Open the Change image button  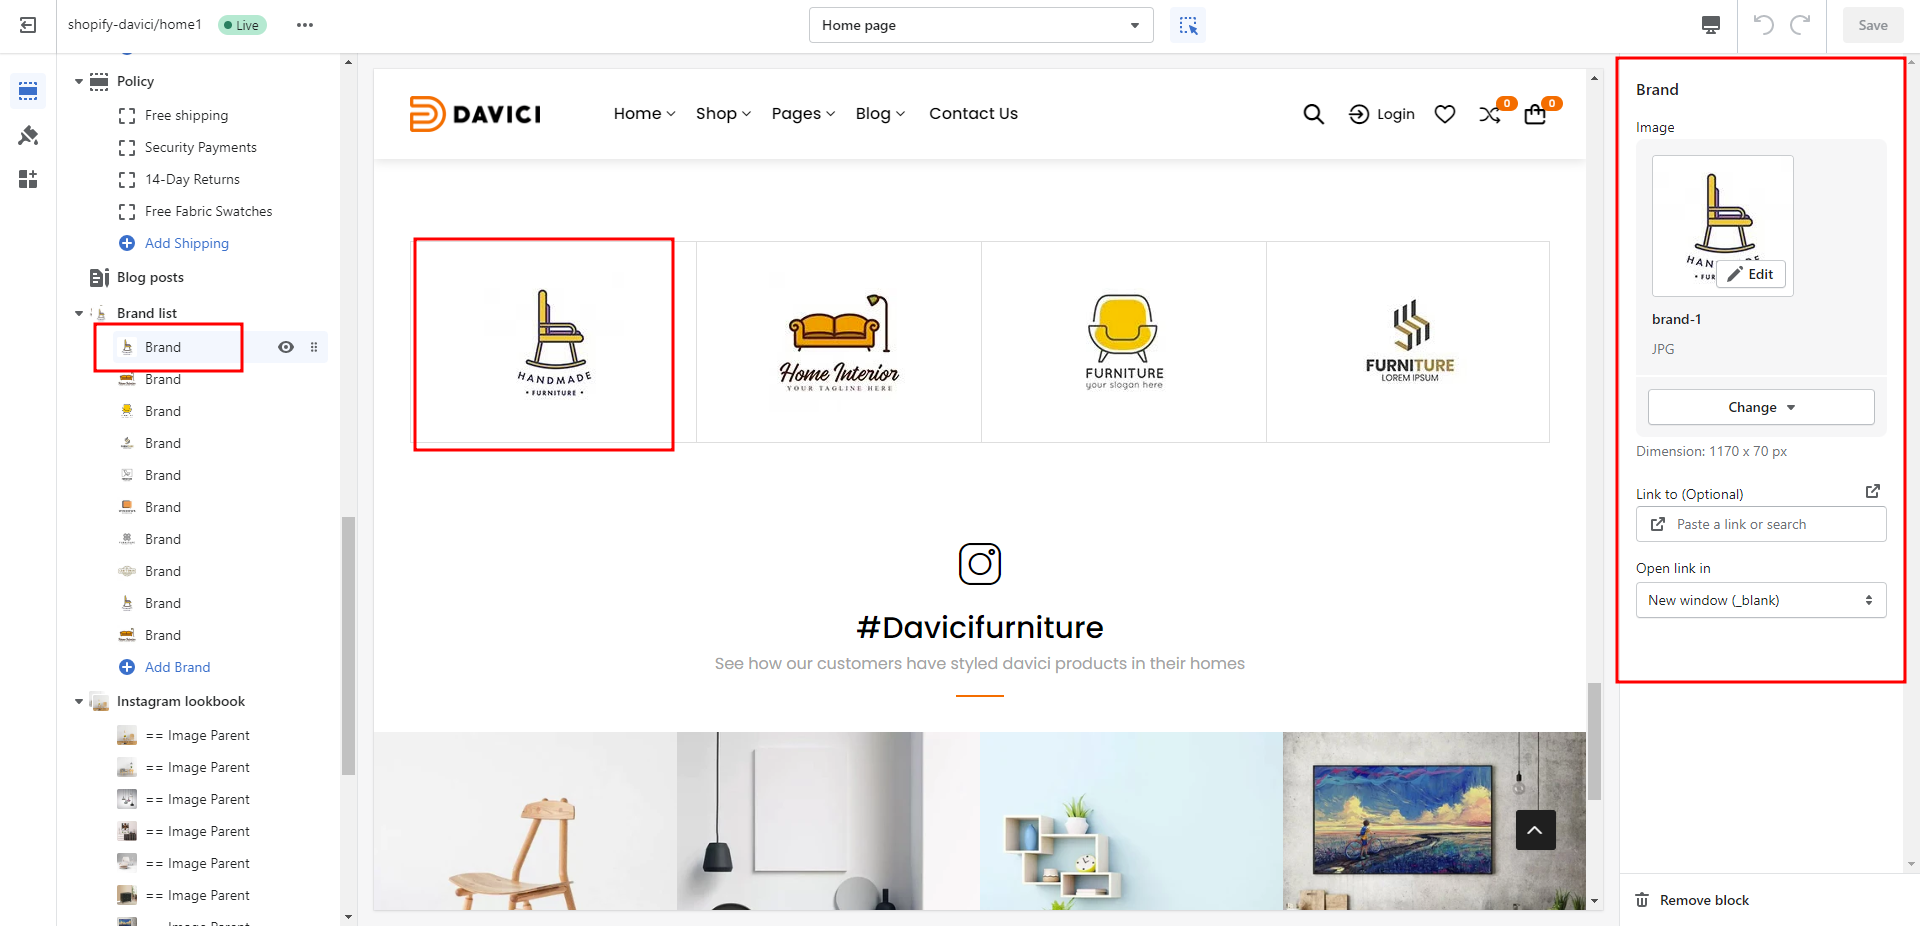point(1760,407)
